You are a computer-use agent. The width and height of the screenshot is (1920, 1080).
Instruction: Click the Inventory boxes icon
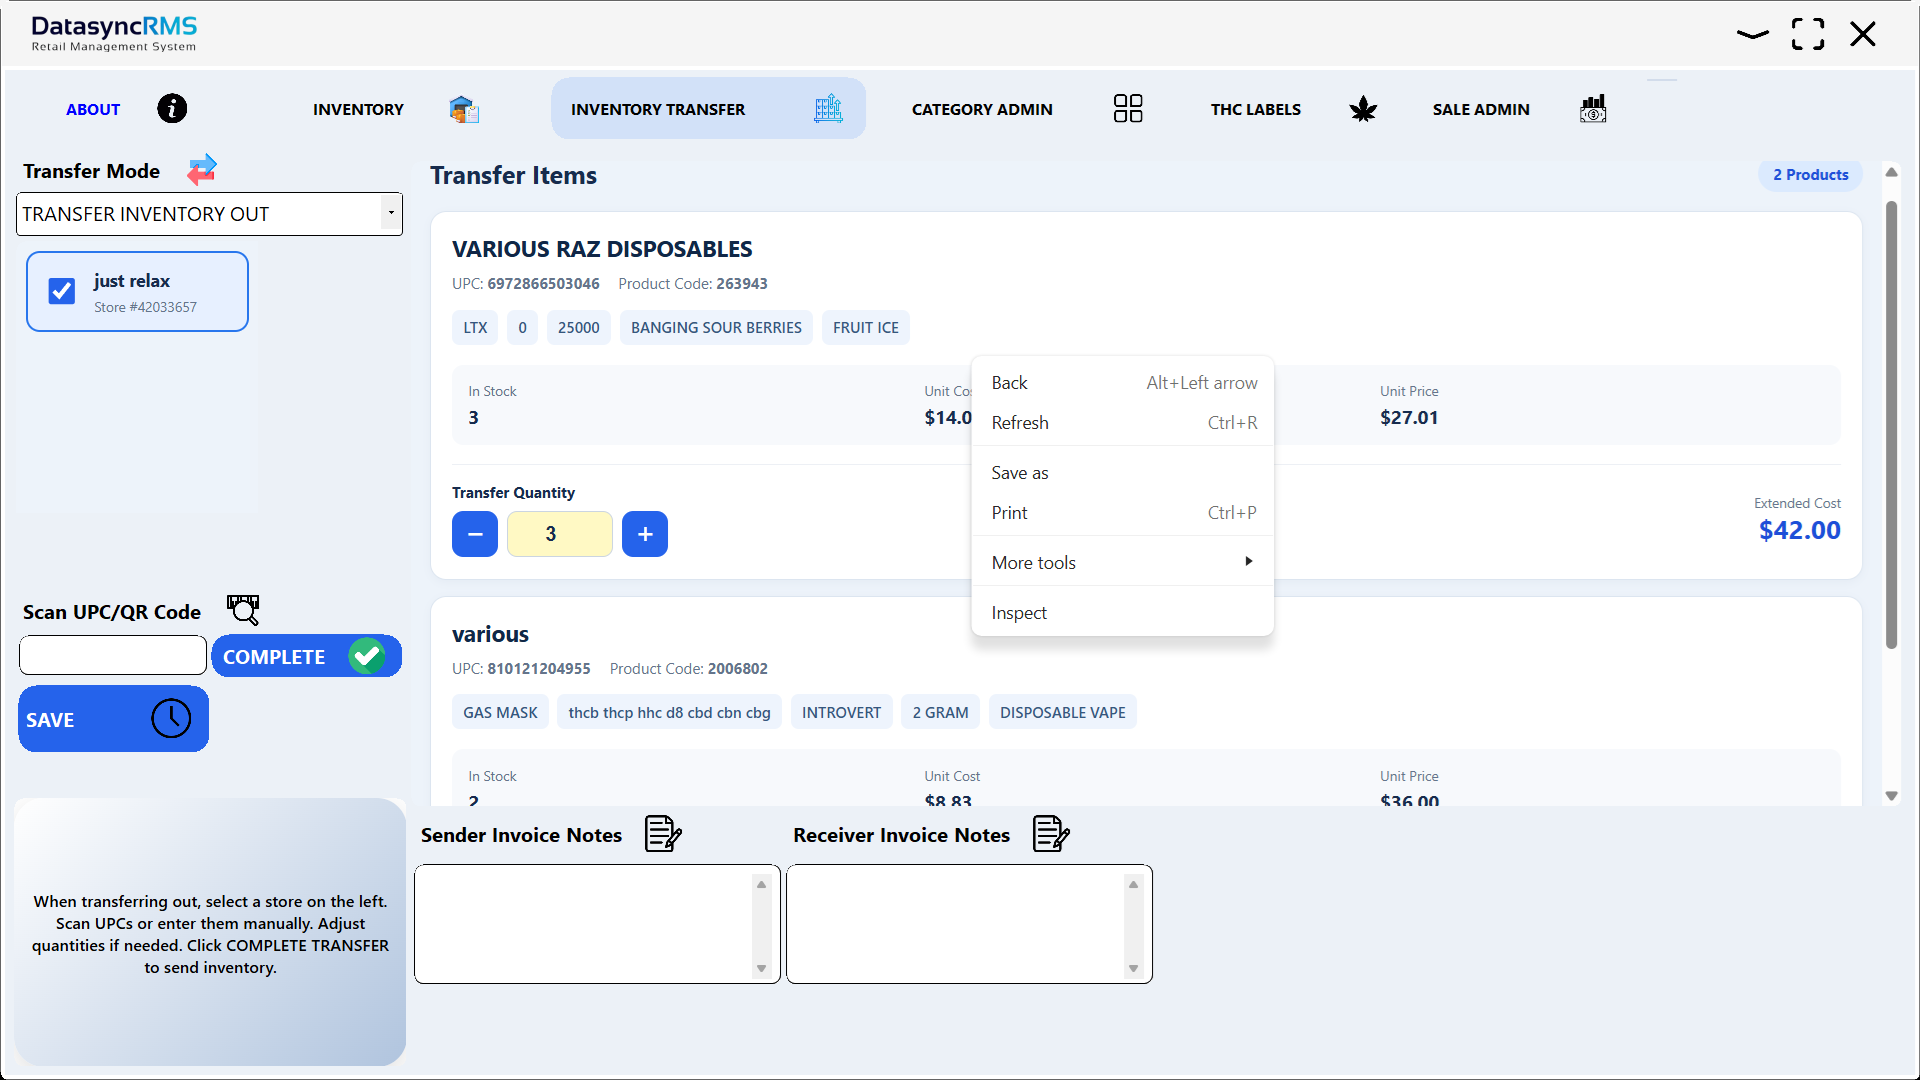pyautogui.click(x=464, y=109)
